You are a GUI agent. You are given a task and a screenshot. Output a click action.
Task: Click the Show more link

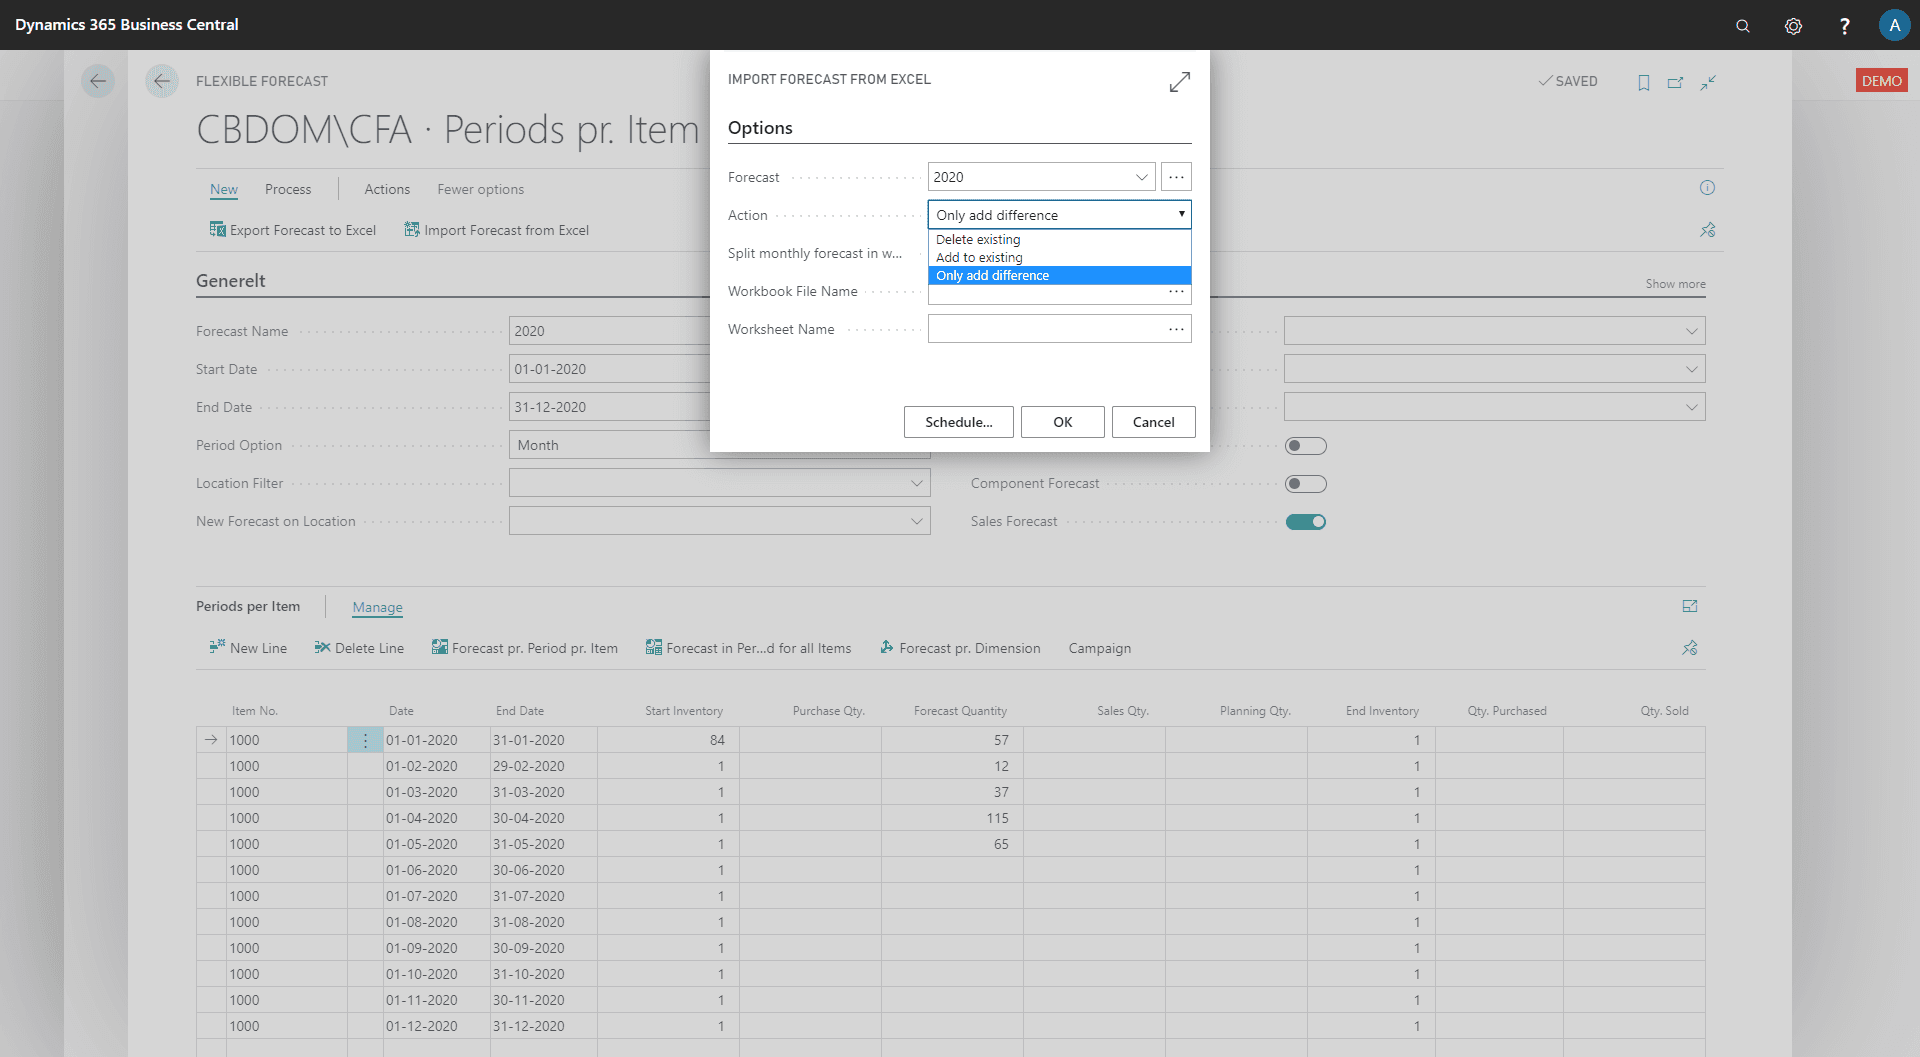pos(1675,284)
